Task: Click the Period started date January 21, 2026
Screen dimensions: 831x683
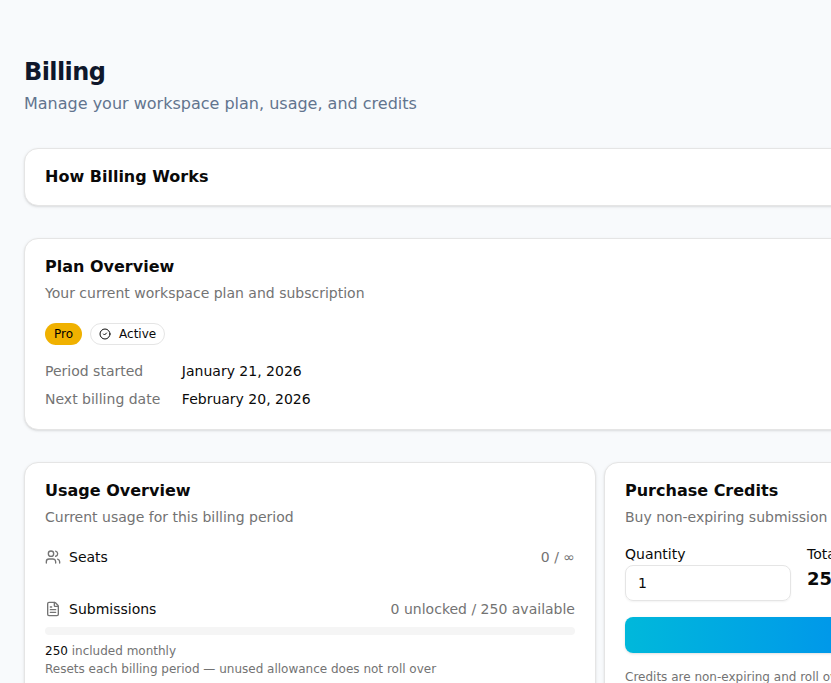Action: [x=241, y=370]
